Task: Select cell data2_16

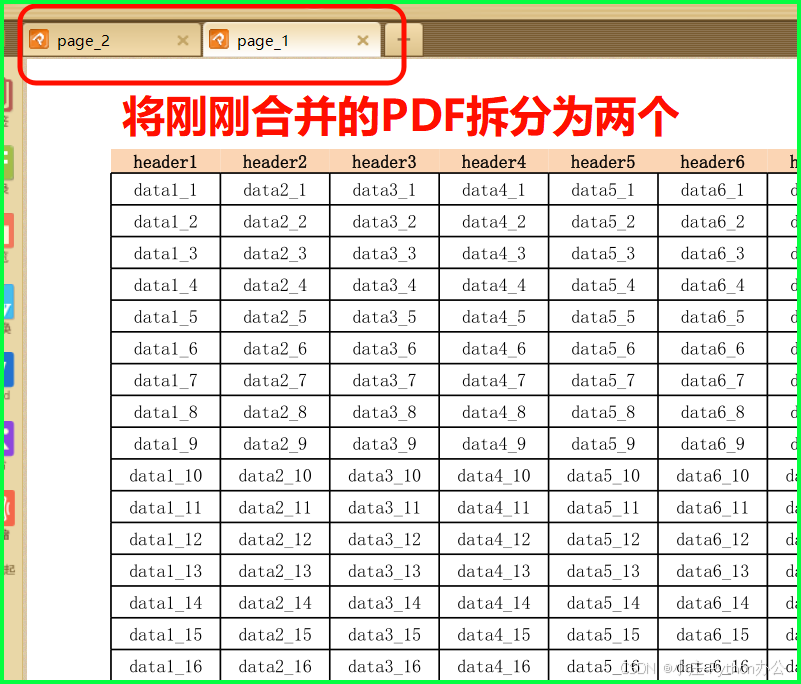Action: (275, 666)
